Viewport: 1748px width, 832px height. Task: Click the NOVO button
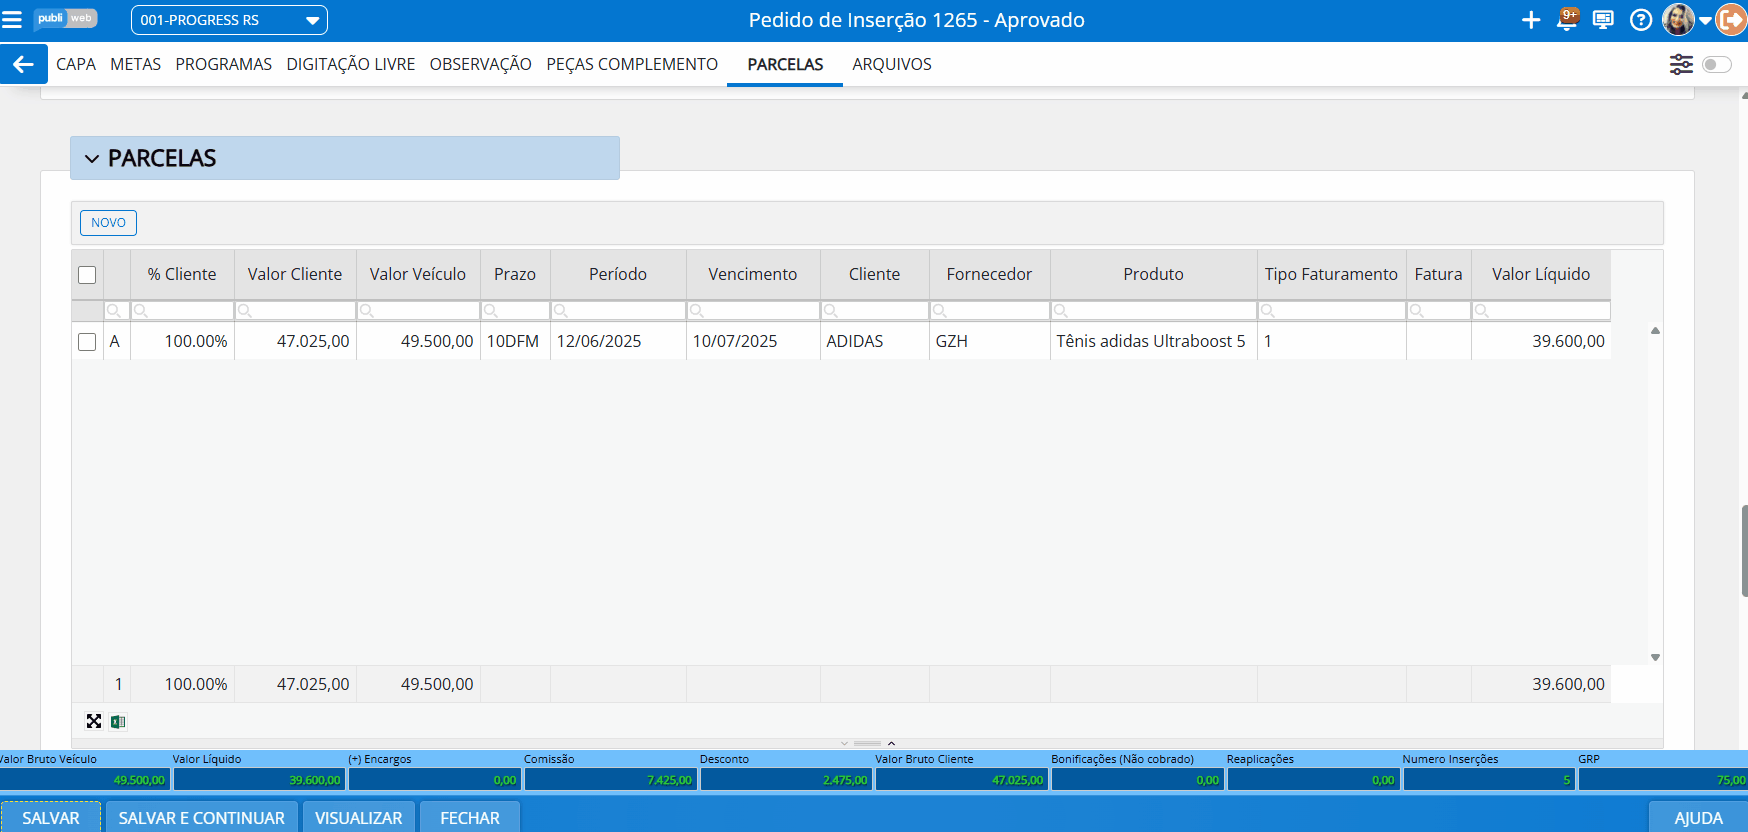(108, 223)
